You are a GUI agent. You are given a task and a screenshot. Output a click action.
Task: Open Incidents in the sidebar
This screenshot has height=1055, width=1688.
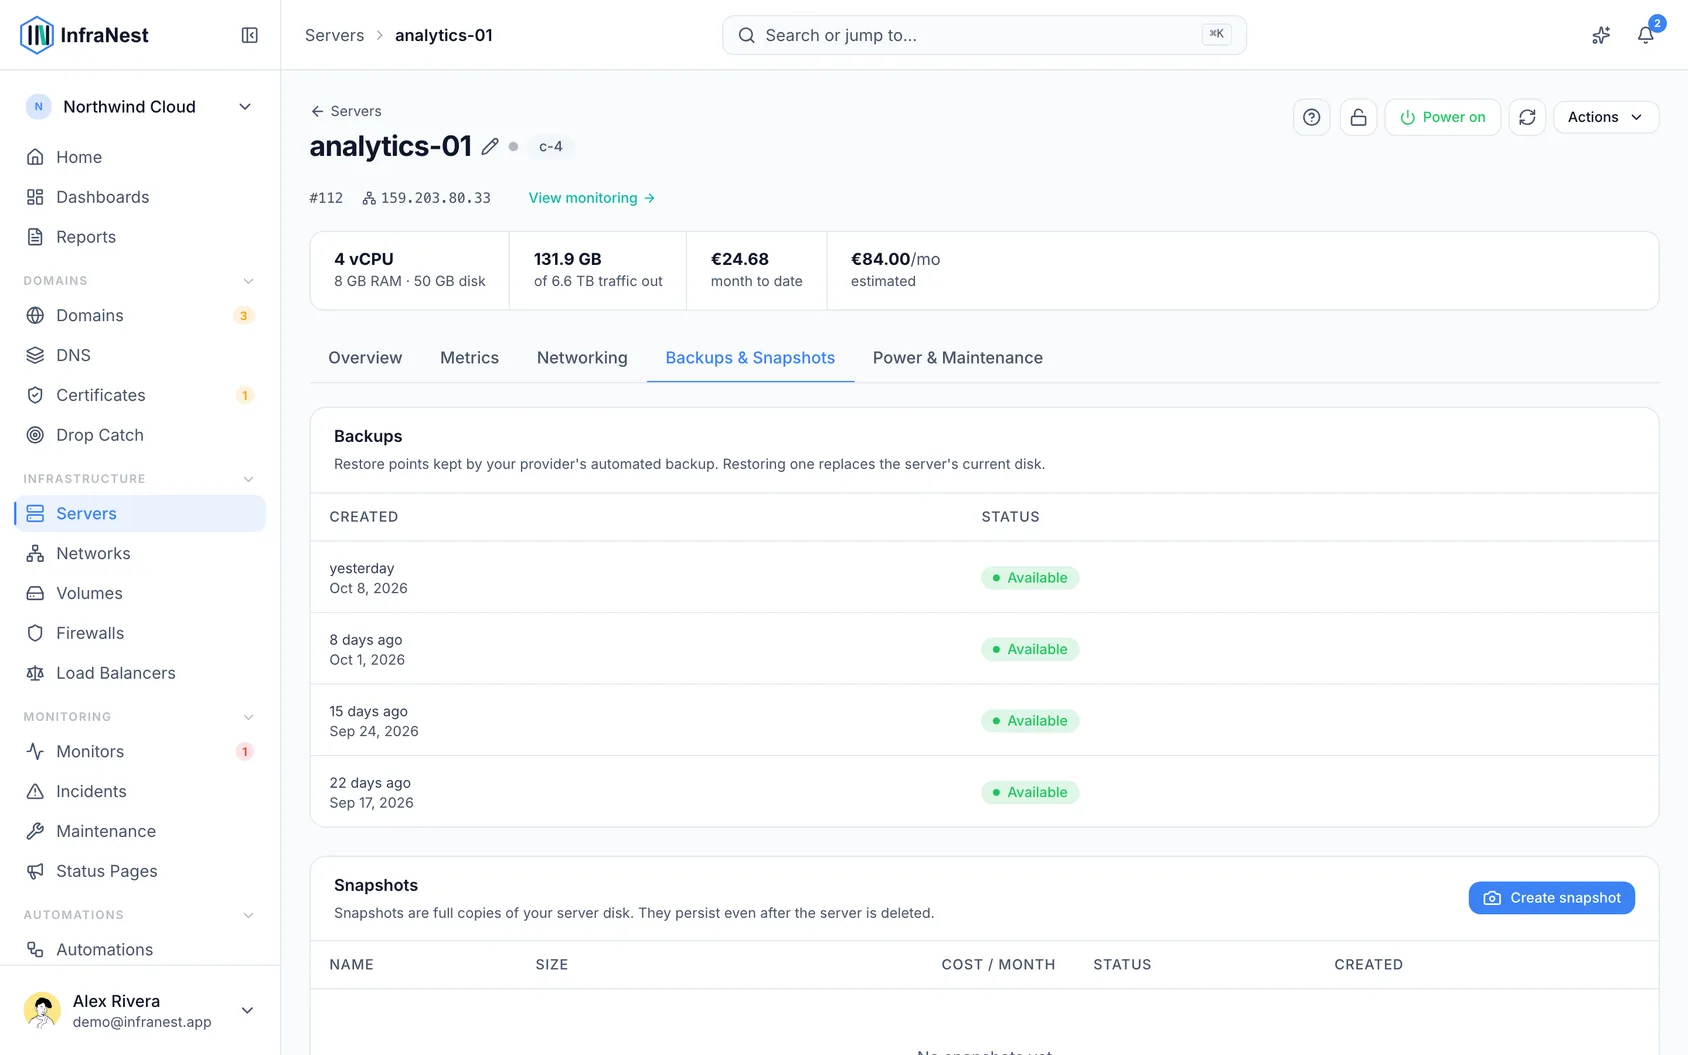140,791
